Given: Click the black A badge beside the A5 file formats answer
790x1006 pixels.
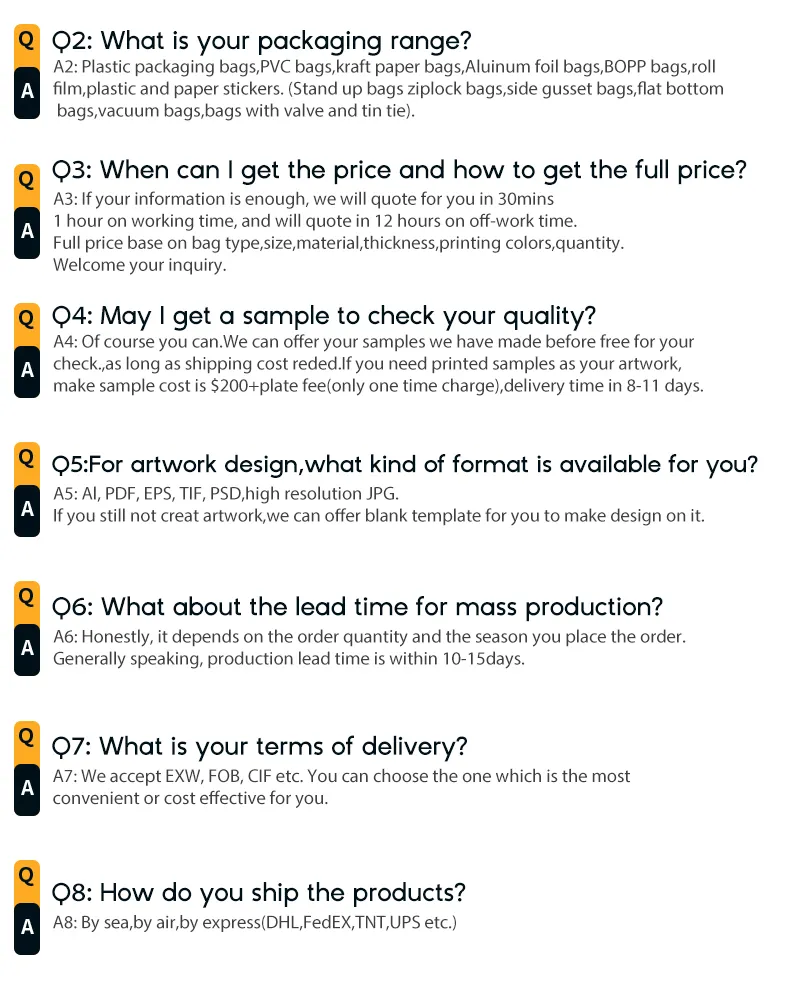Looking at the screenshot, I should coord(27,508).
